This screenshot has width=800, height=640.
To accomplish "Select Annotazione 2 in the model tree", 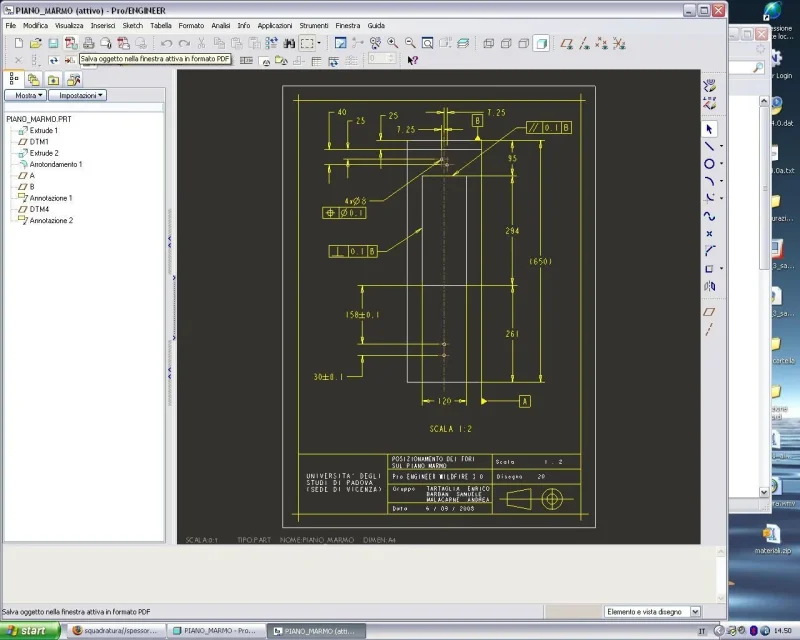I will [46, 220].
